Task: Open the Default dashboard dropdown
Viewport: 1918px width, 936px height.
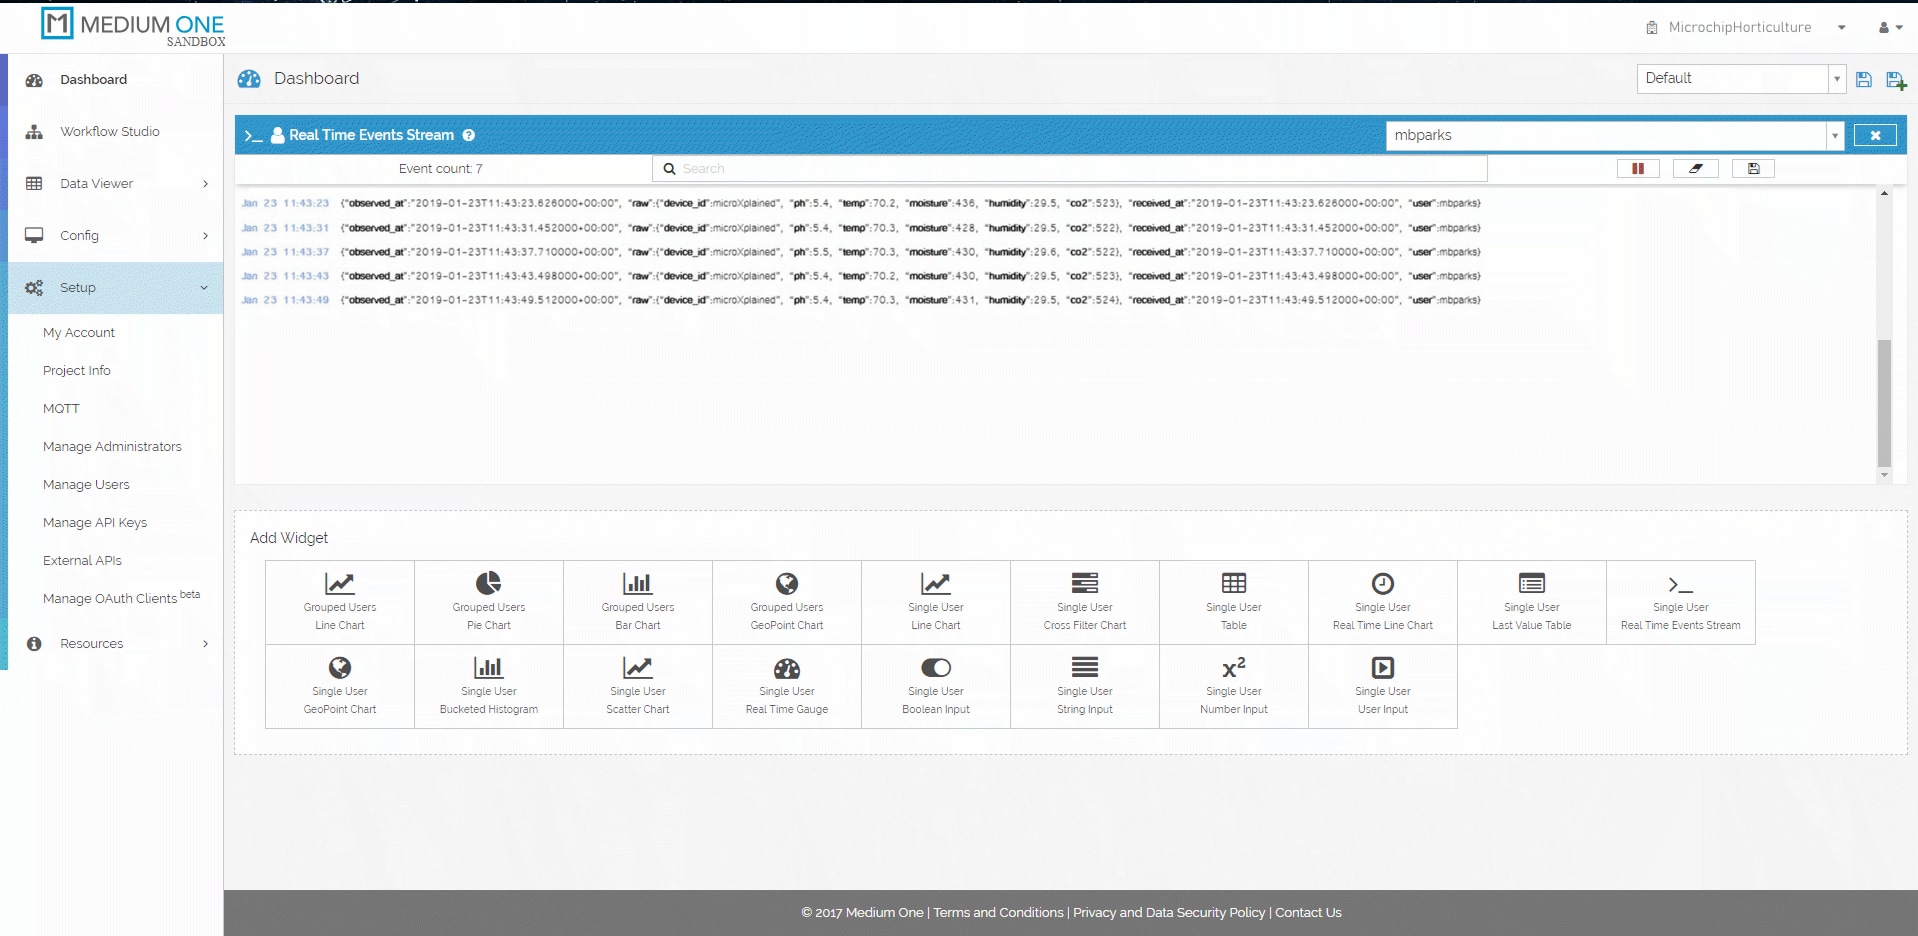Action: [1836, 78]
